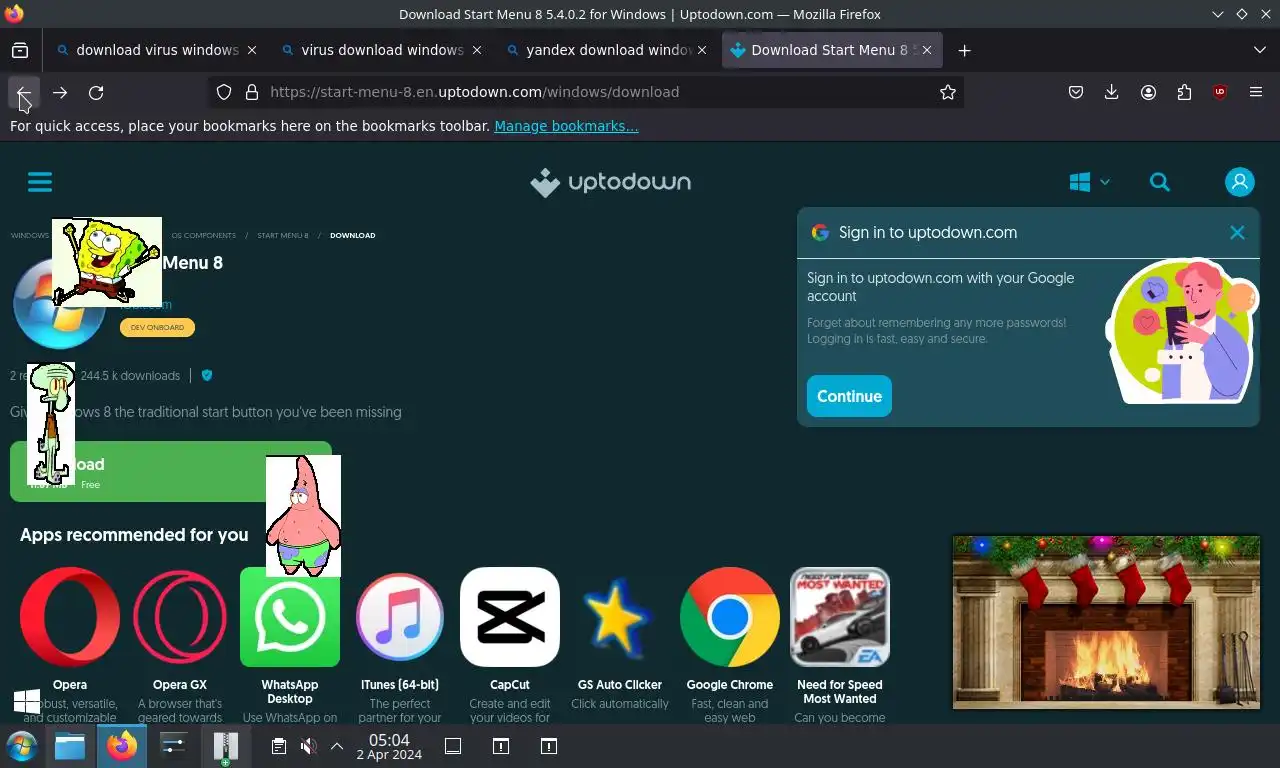List all tabs with the chevron
This screenshot has width=1280, height=768.
[1259, 50]
